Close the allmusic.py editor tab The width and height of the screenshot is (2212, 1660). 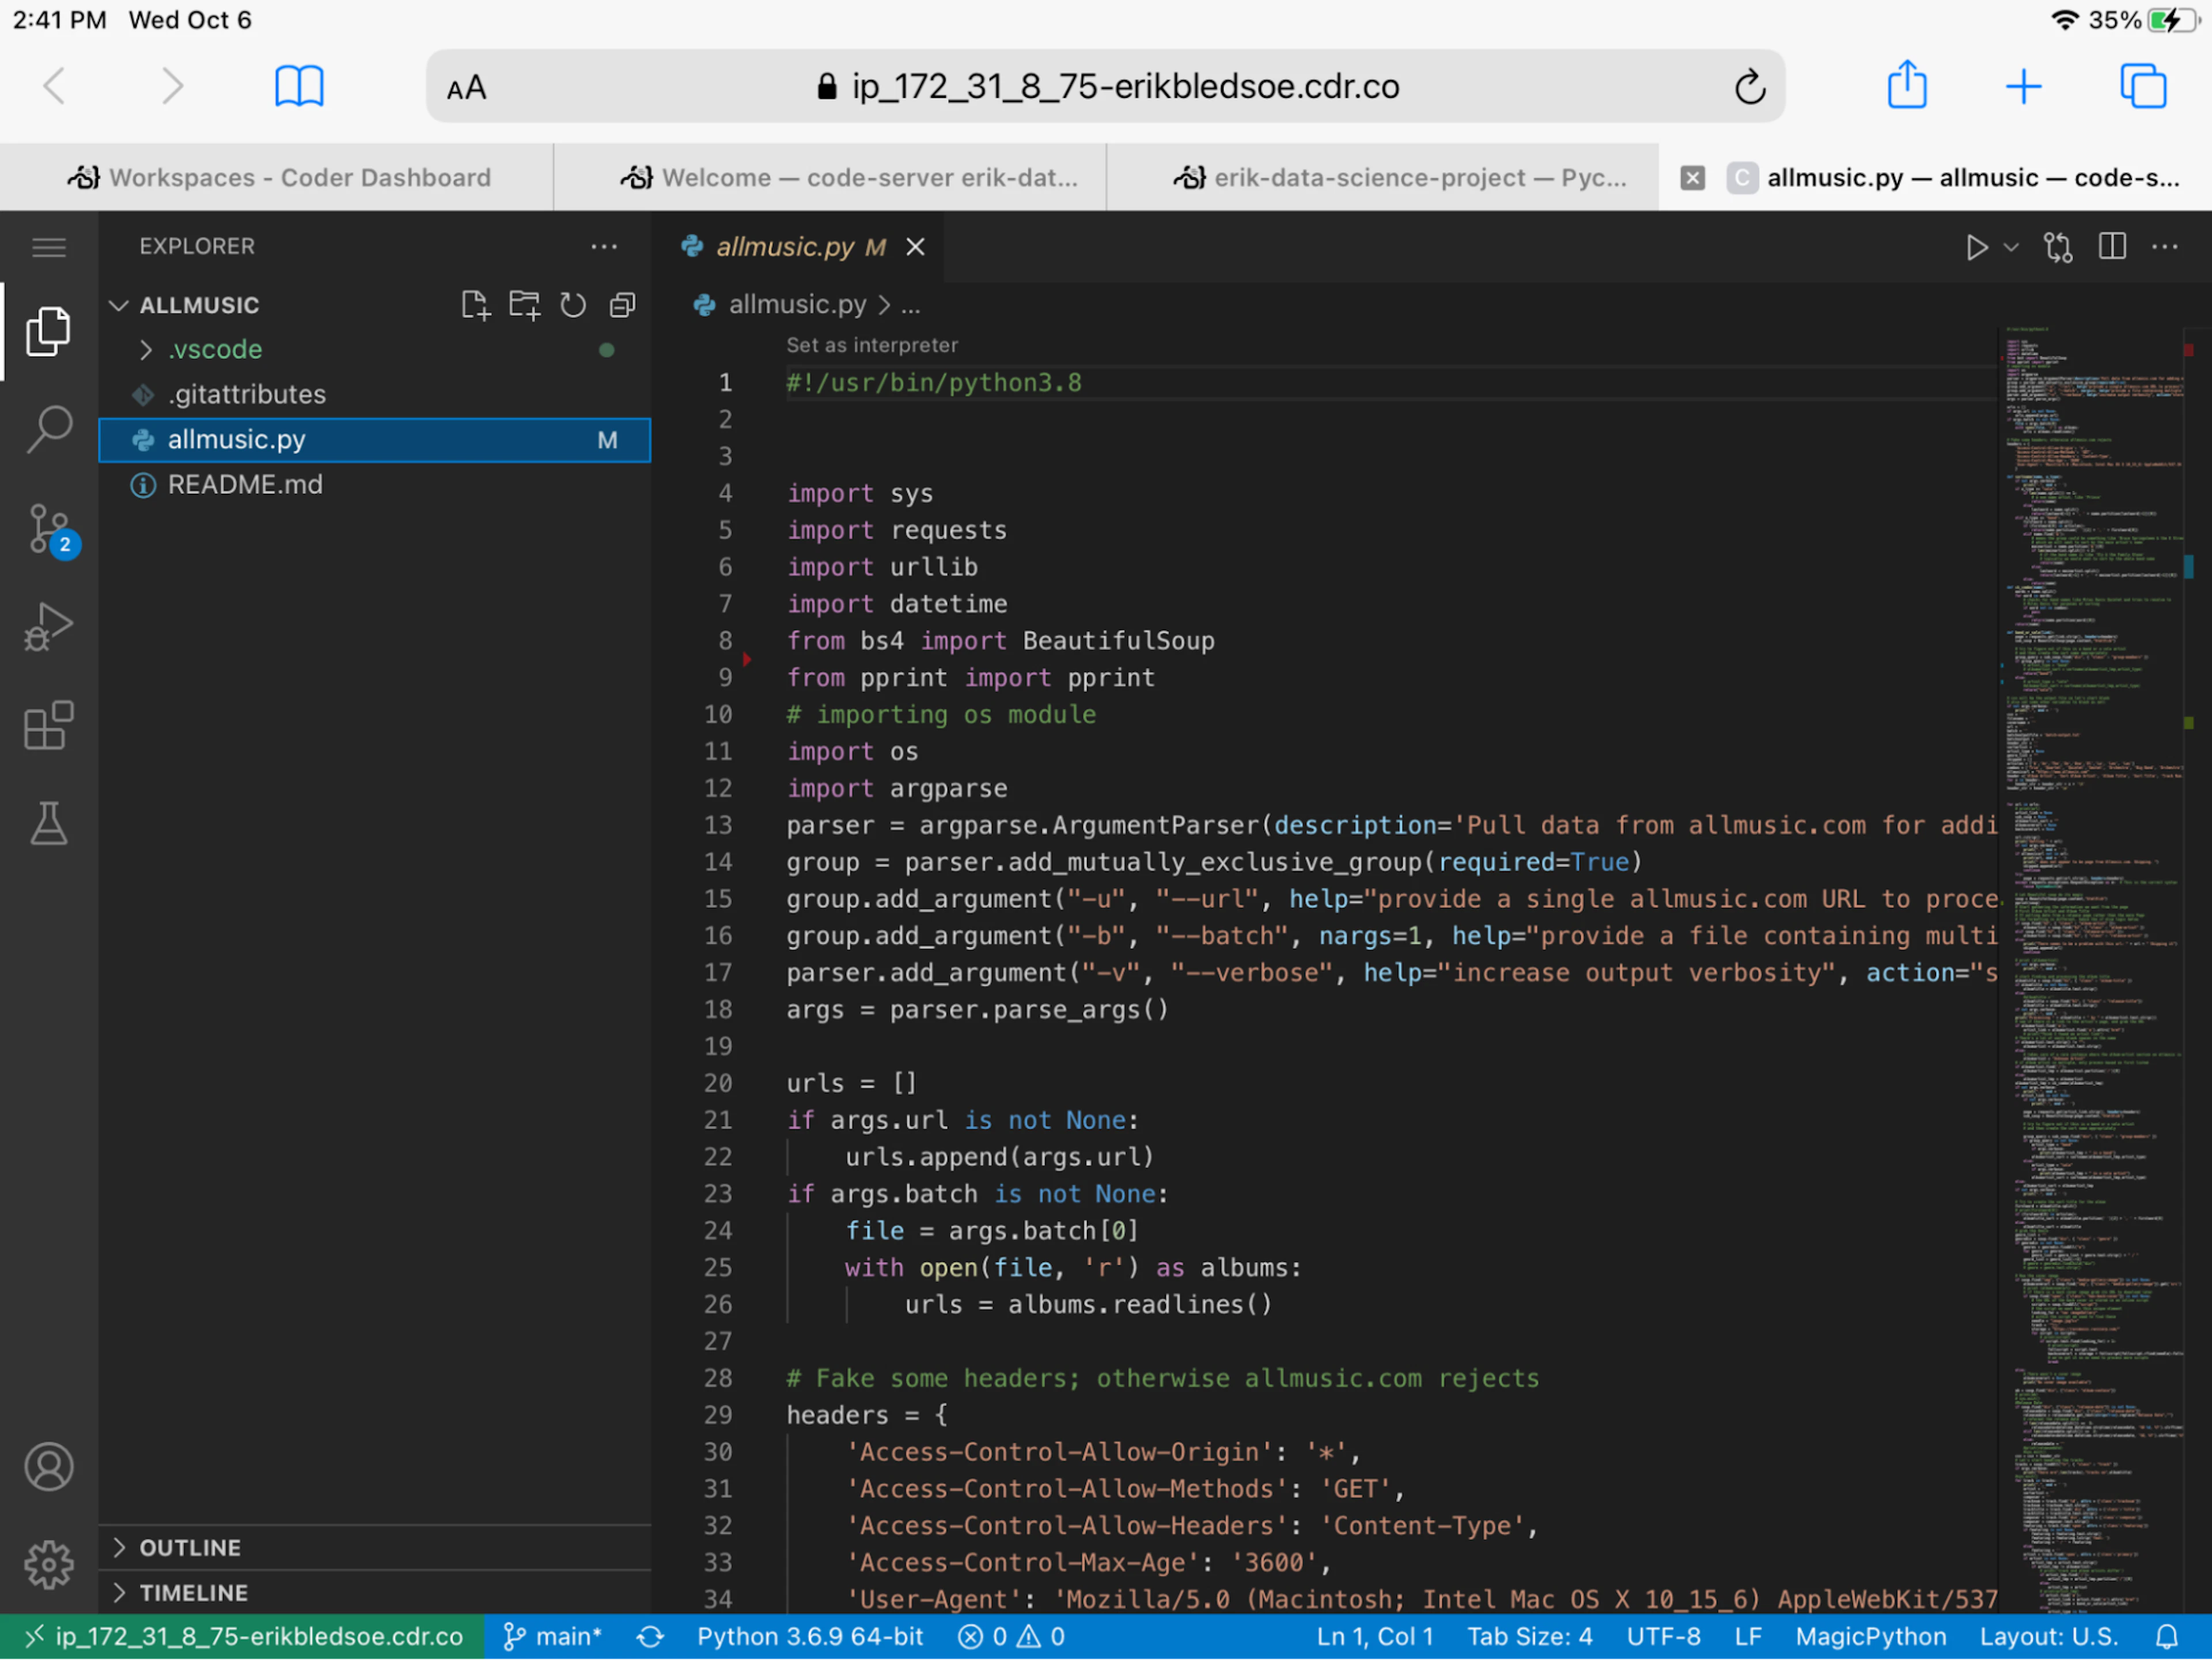pyautogui.click(x=915, y=247)
